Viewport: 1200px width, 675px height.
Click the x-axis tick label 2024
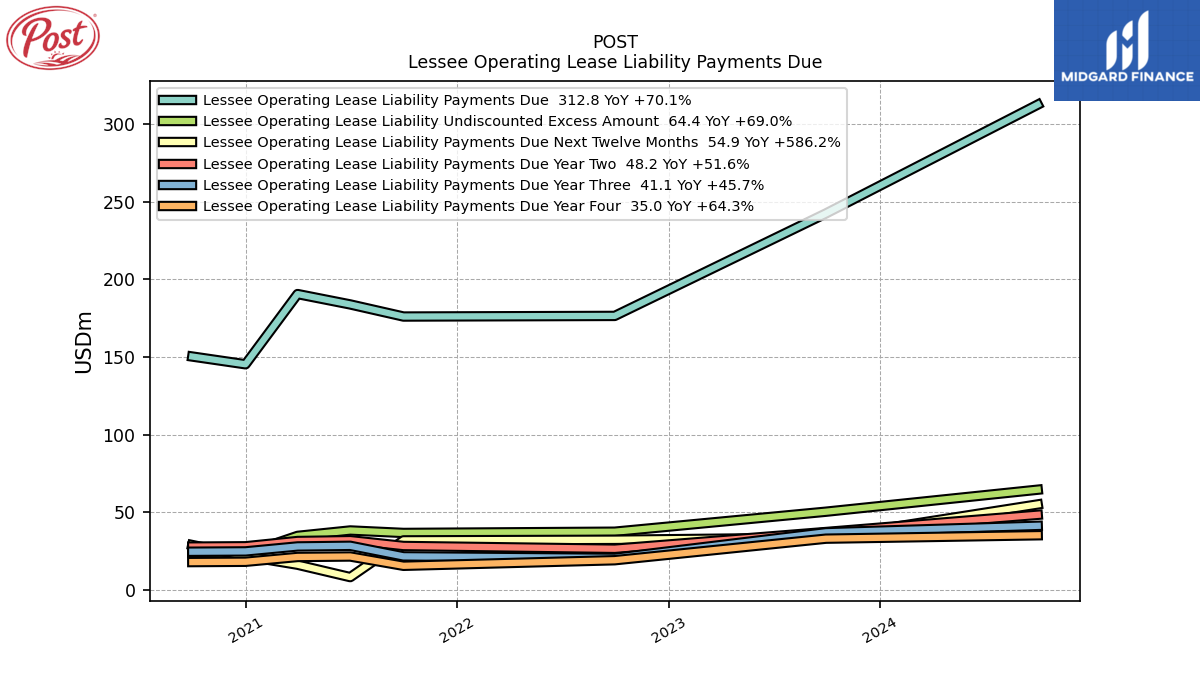point(879,630)
